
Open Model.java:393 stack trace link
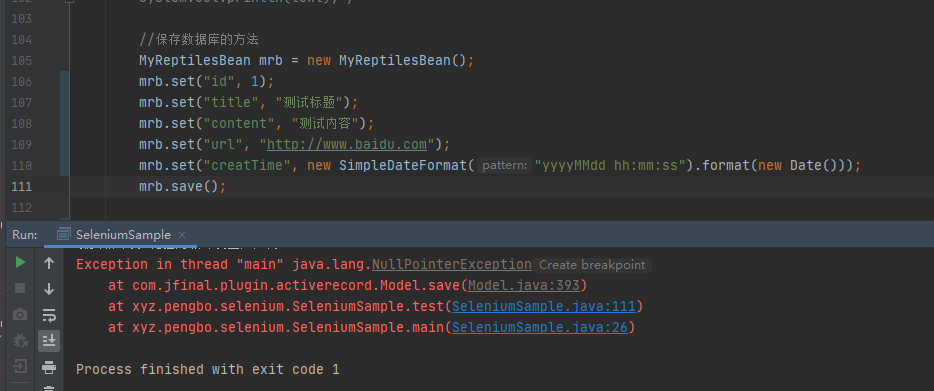(x=524, y=286)
